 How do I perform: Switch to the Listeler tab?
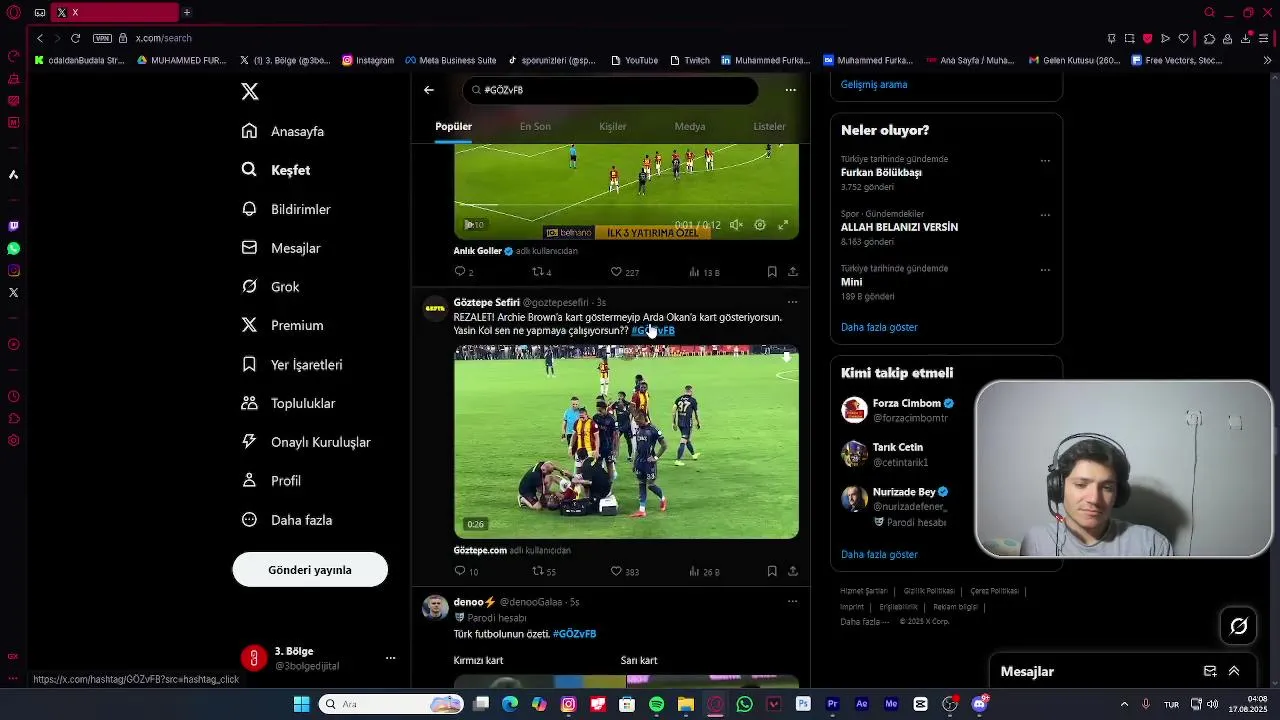[769, 127]
